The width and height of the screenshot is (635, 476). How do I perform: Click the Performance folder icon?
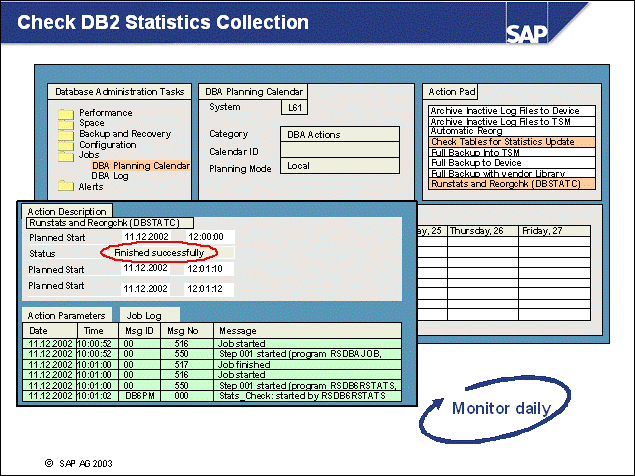point(66,113)
